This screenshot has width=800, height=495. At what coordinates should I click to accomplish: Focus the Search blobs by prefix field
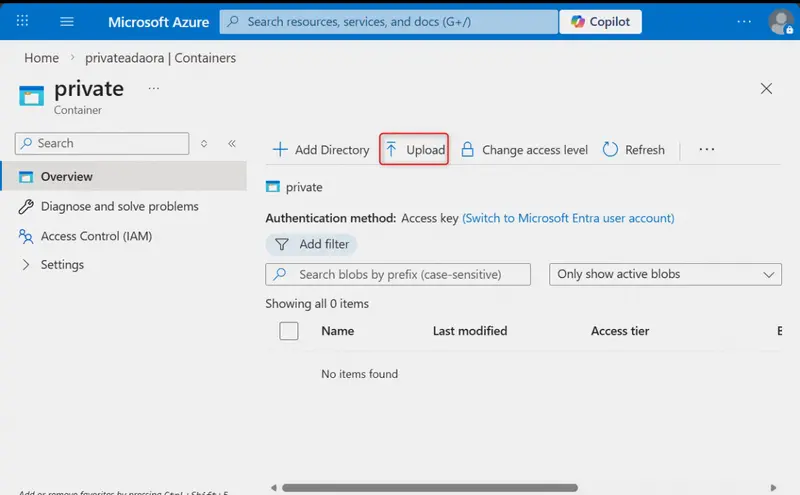pos(398,274)
